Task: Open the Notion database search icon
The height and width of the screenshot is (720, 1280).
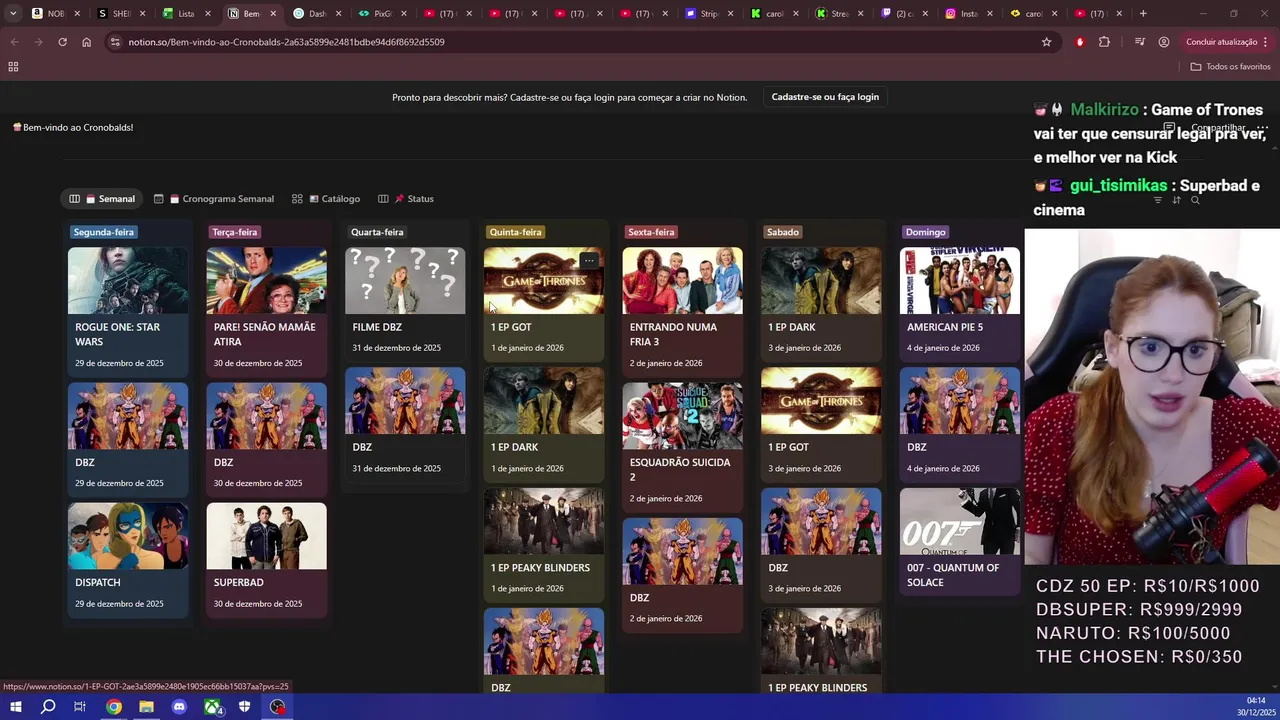Action: [x=1195, y=200]
